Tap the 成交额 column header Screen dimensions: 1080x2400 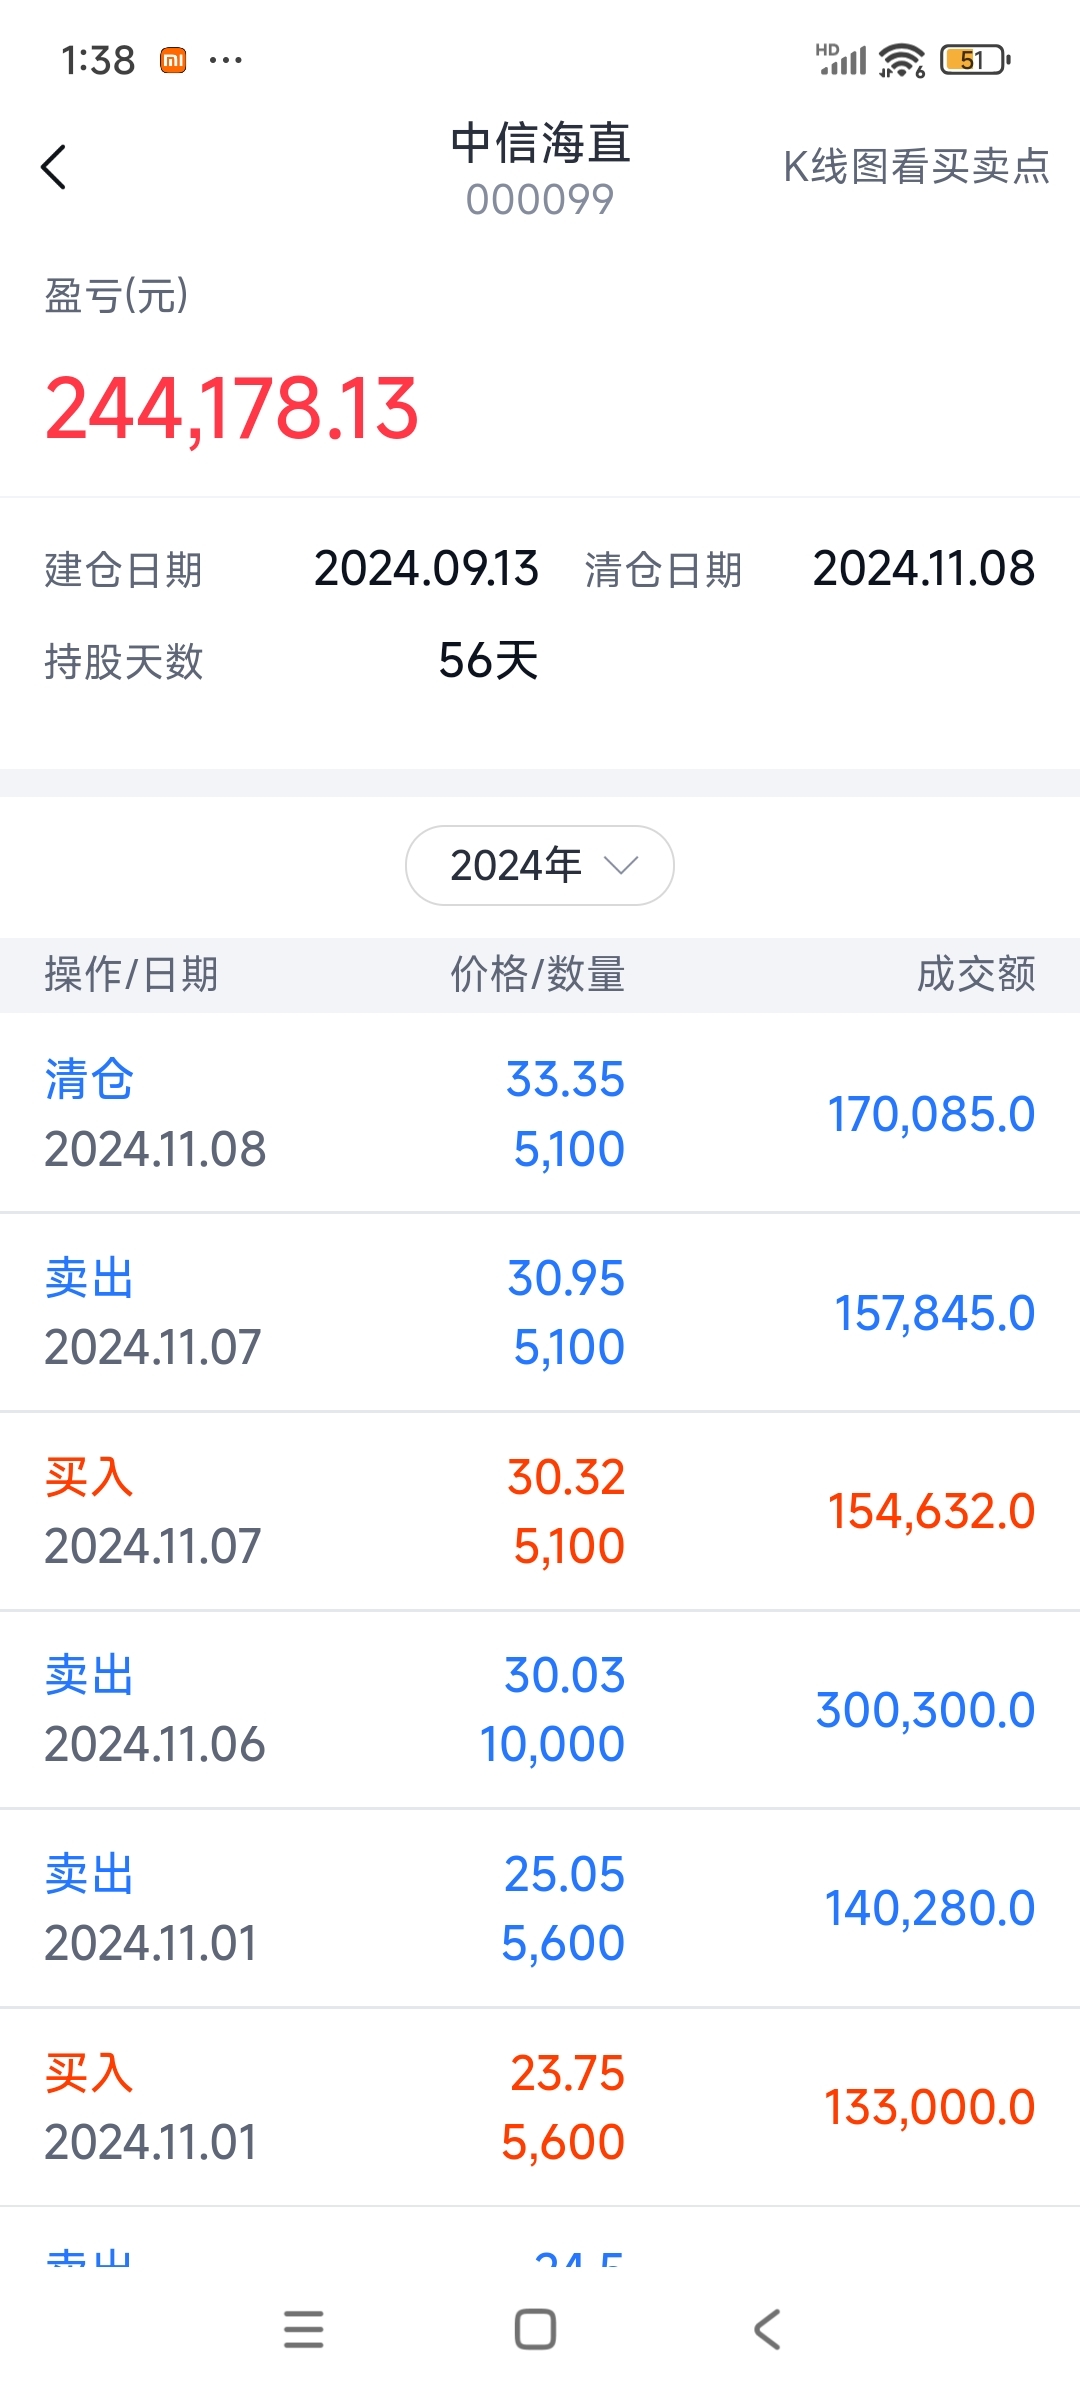[976, 974]
